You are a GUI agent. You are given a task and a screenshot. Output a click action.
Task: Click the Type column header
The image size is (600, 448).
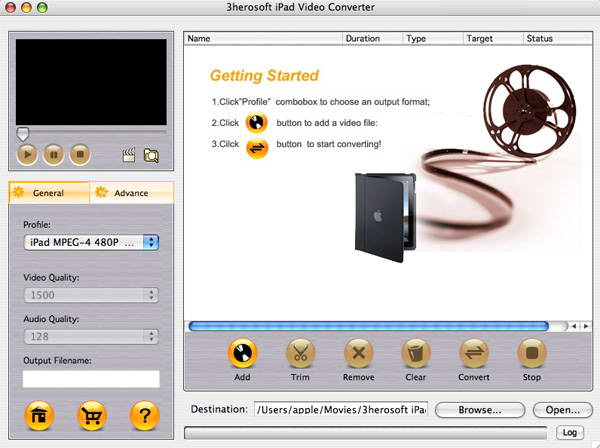[433, 39]
